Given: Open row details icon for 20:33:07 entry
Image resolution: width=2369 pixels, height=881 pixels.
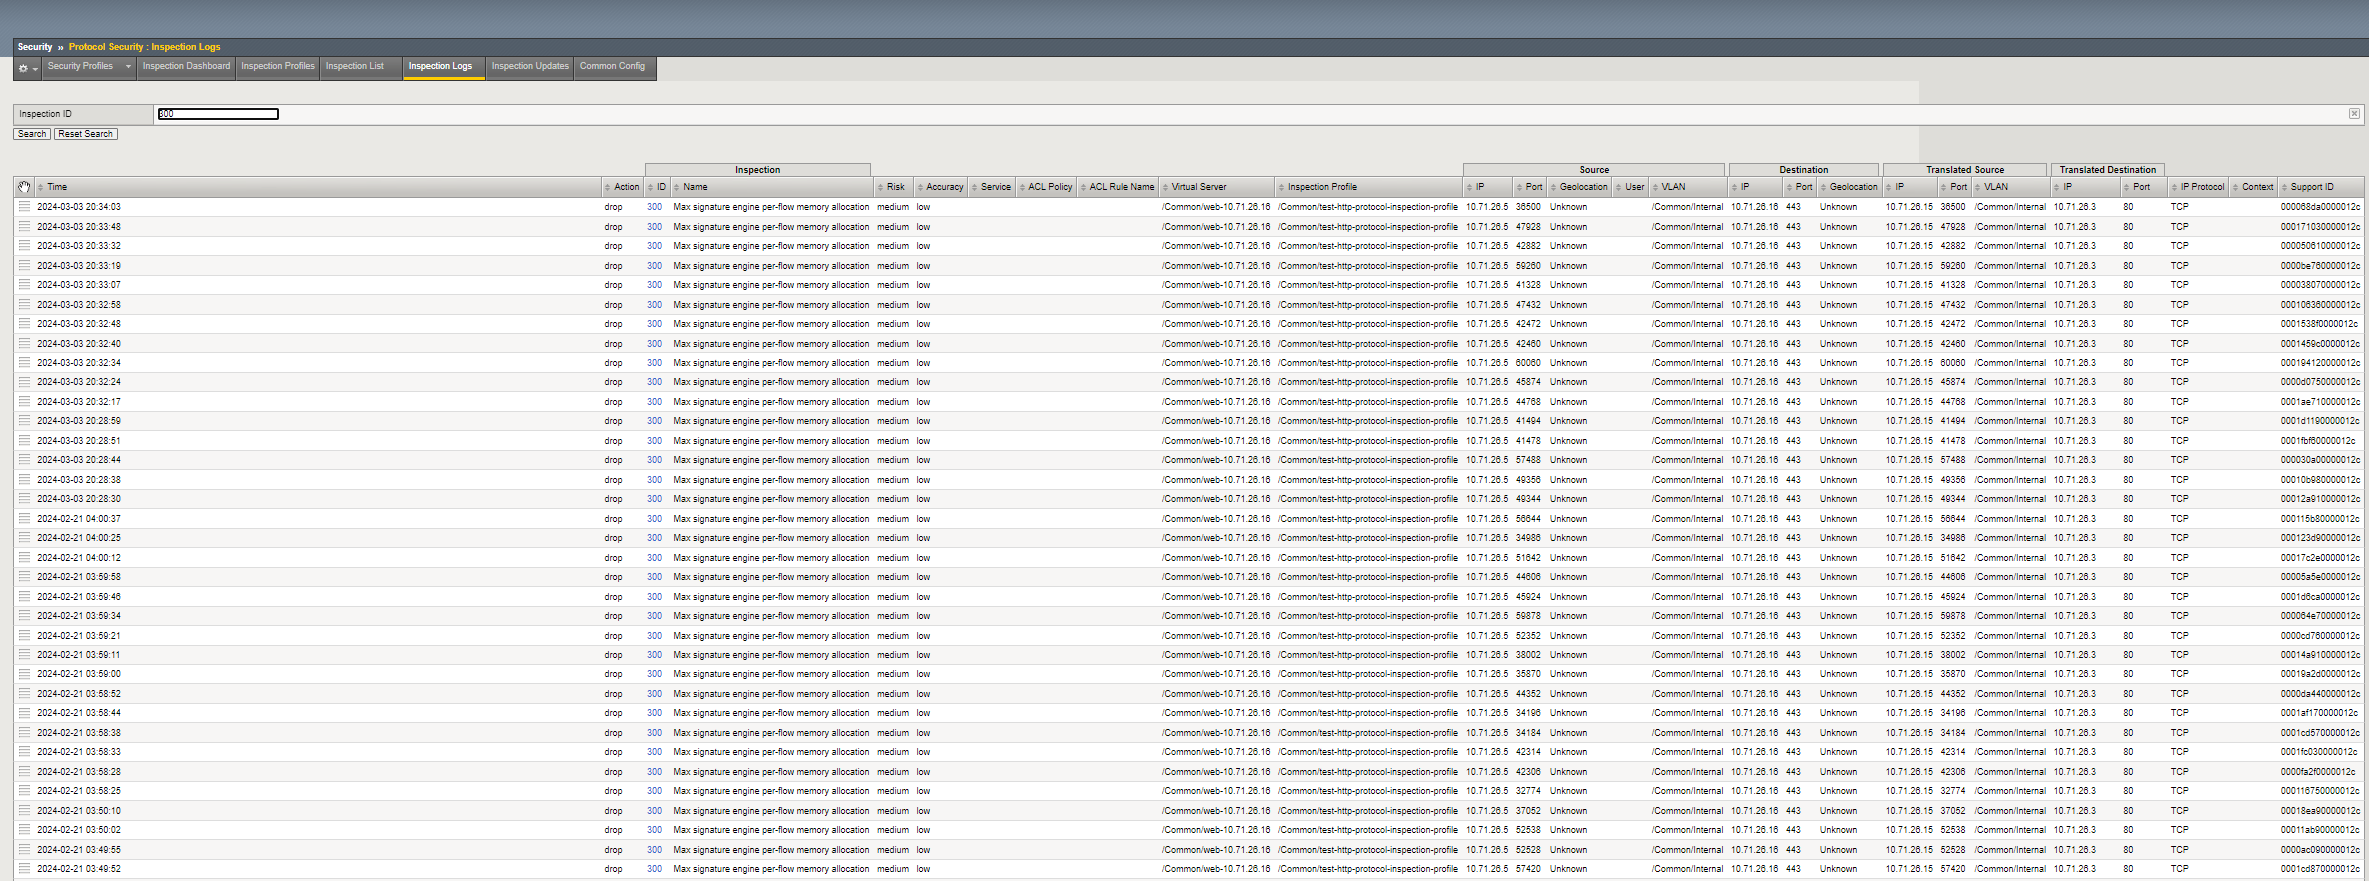Looking at the screenshot, I should click(24, 285).
